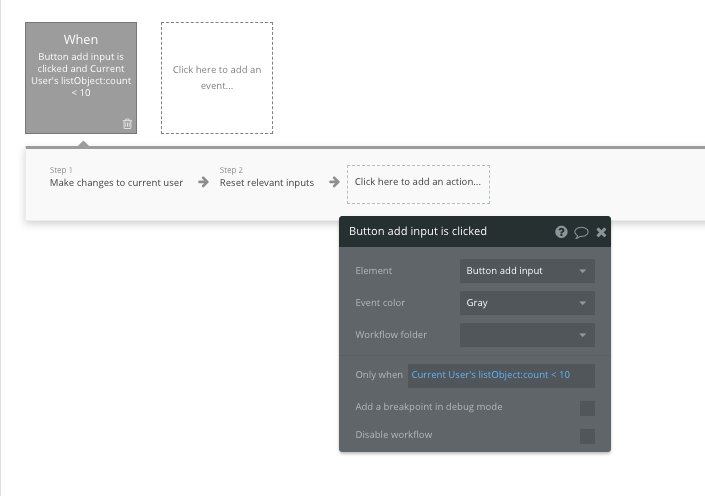Check the Disable workflow box
Screen dimensions: 705x496
(x=587, y=436)
